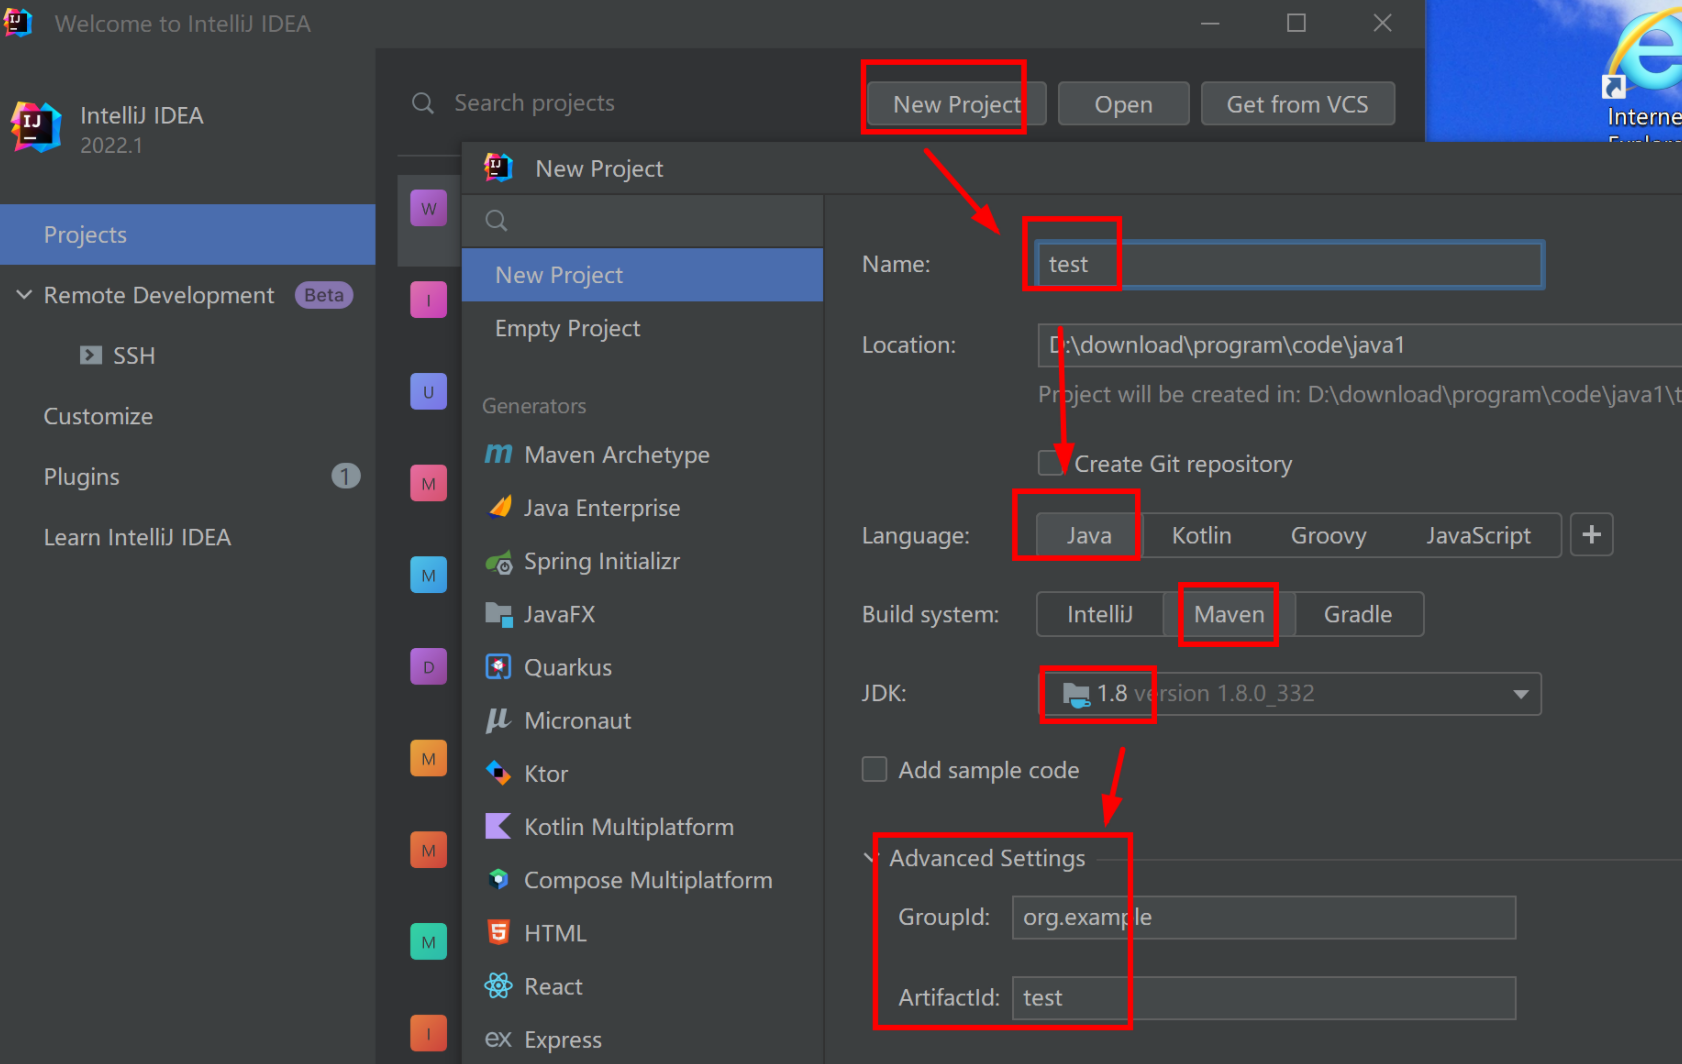
Task: Click the Ktor generator icon
Action: pos(498,773)
